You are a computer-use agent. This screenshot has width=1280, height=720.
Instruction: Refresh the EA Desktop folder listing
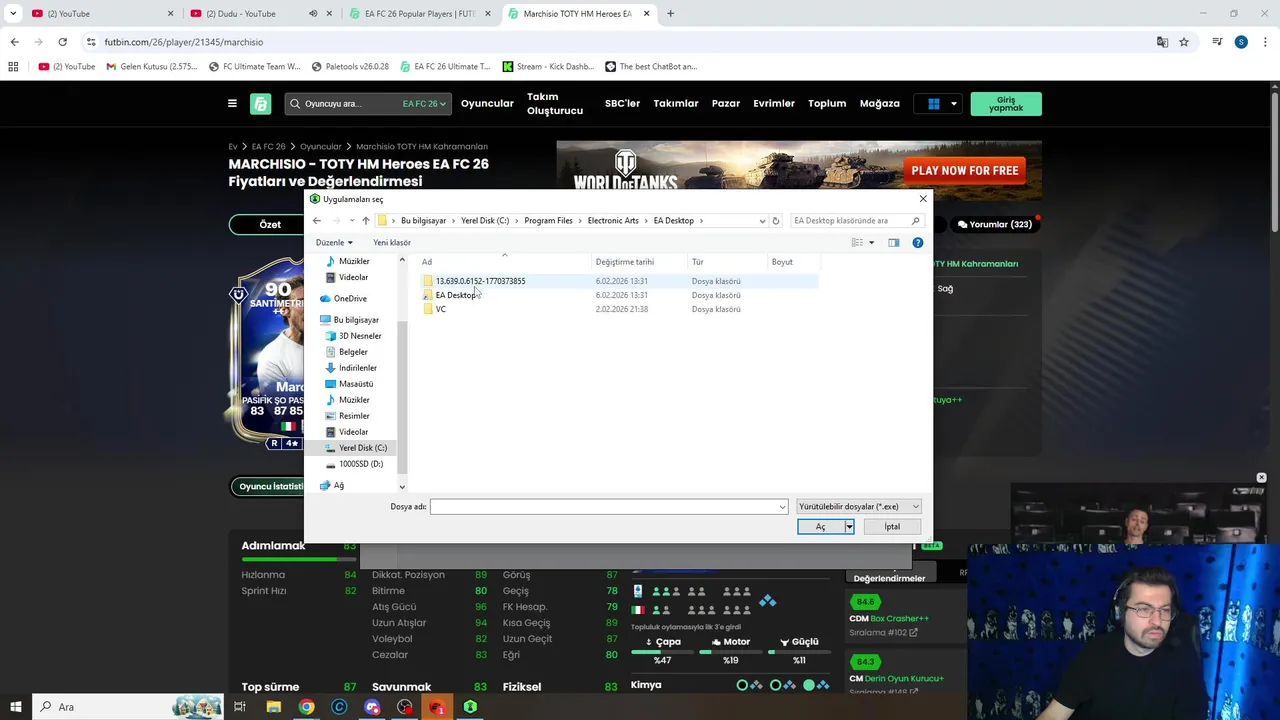[776, 221]
